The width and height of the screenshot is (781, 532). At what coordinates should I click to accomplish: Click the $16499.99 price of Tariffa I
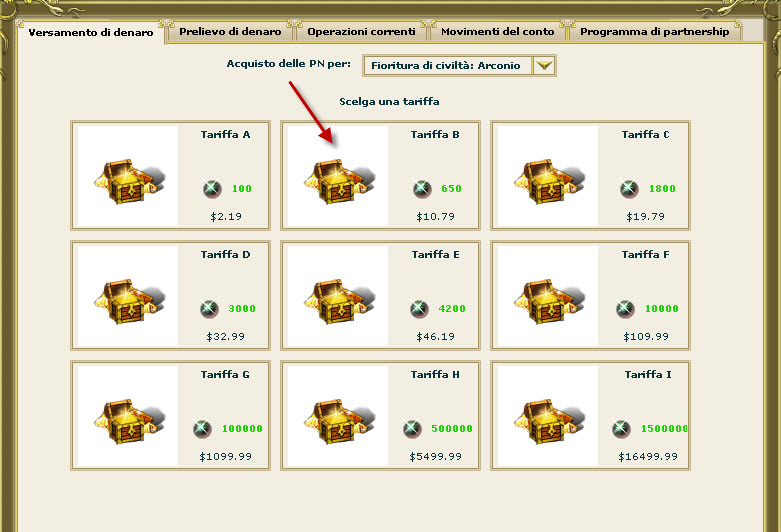648,457
